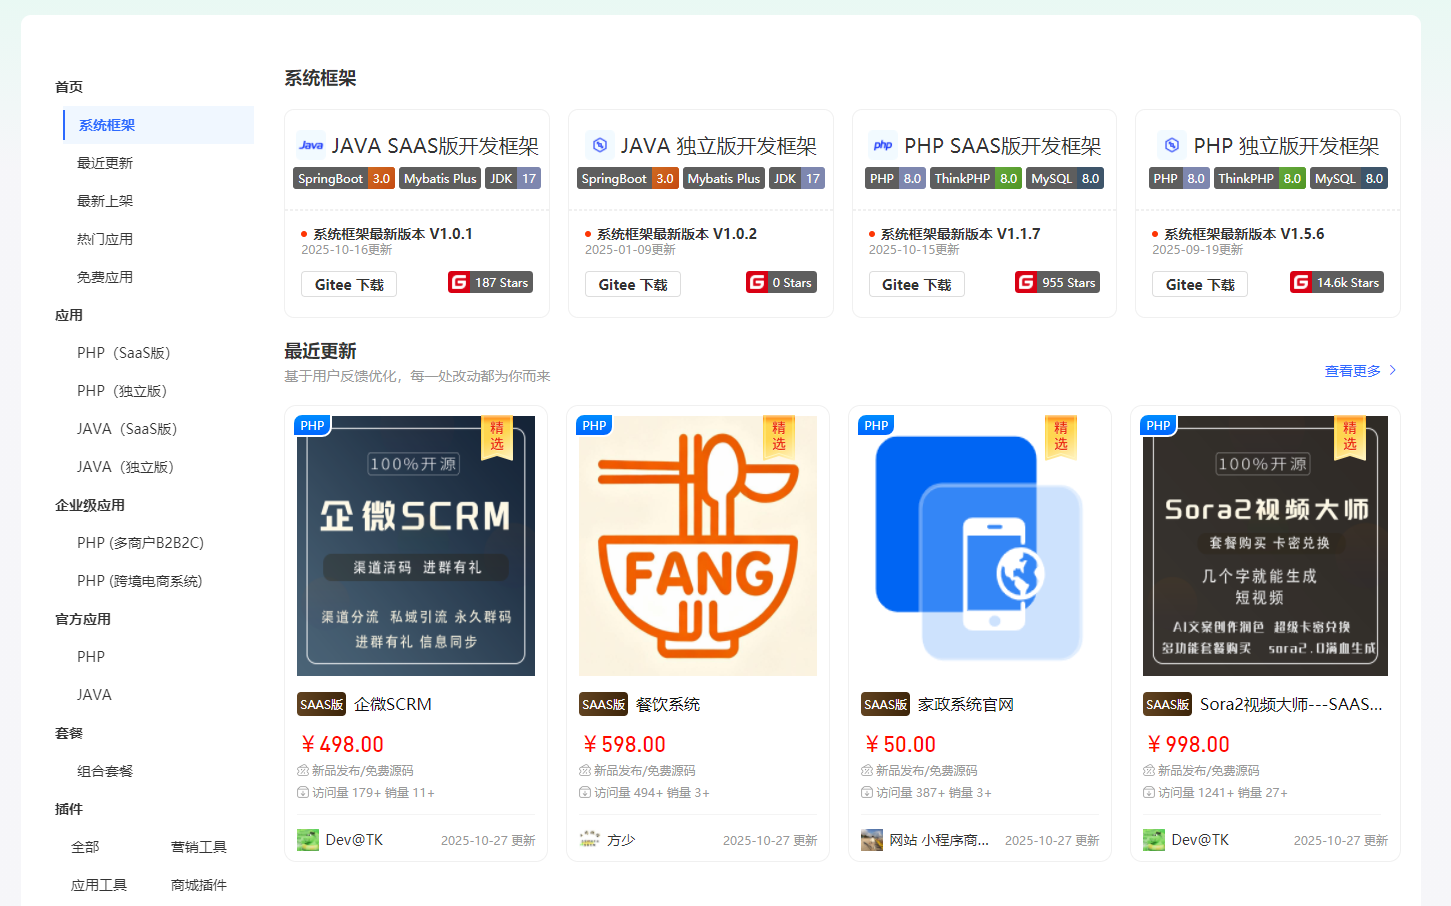
Task: Click the ￥498.00 price
Action: tap(342, 744)
